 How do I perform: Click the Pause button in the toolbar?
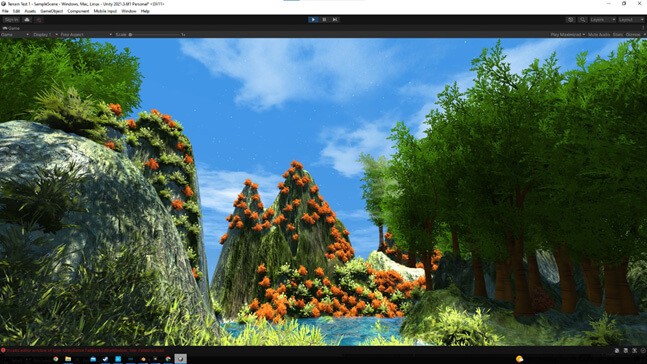(x=324, y=19)
